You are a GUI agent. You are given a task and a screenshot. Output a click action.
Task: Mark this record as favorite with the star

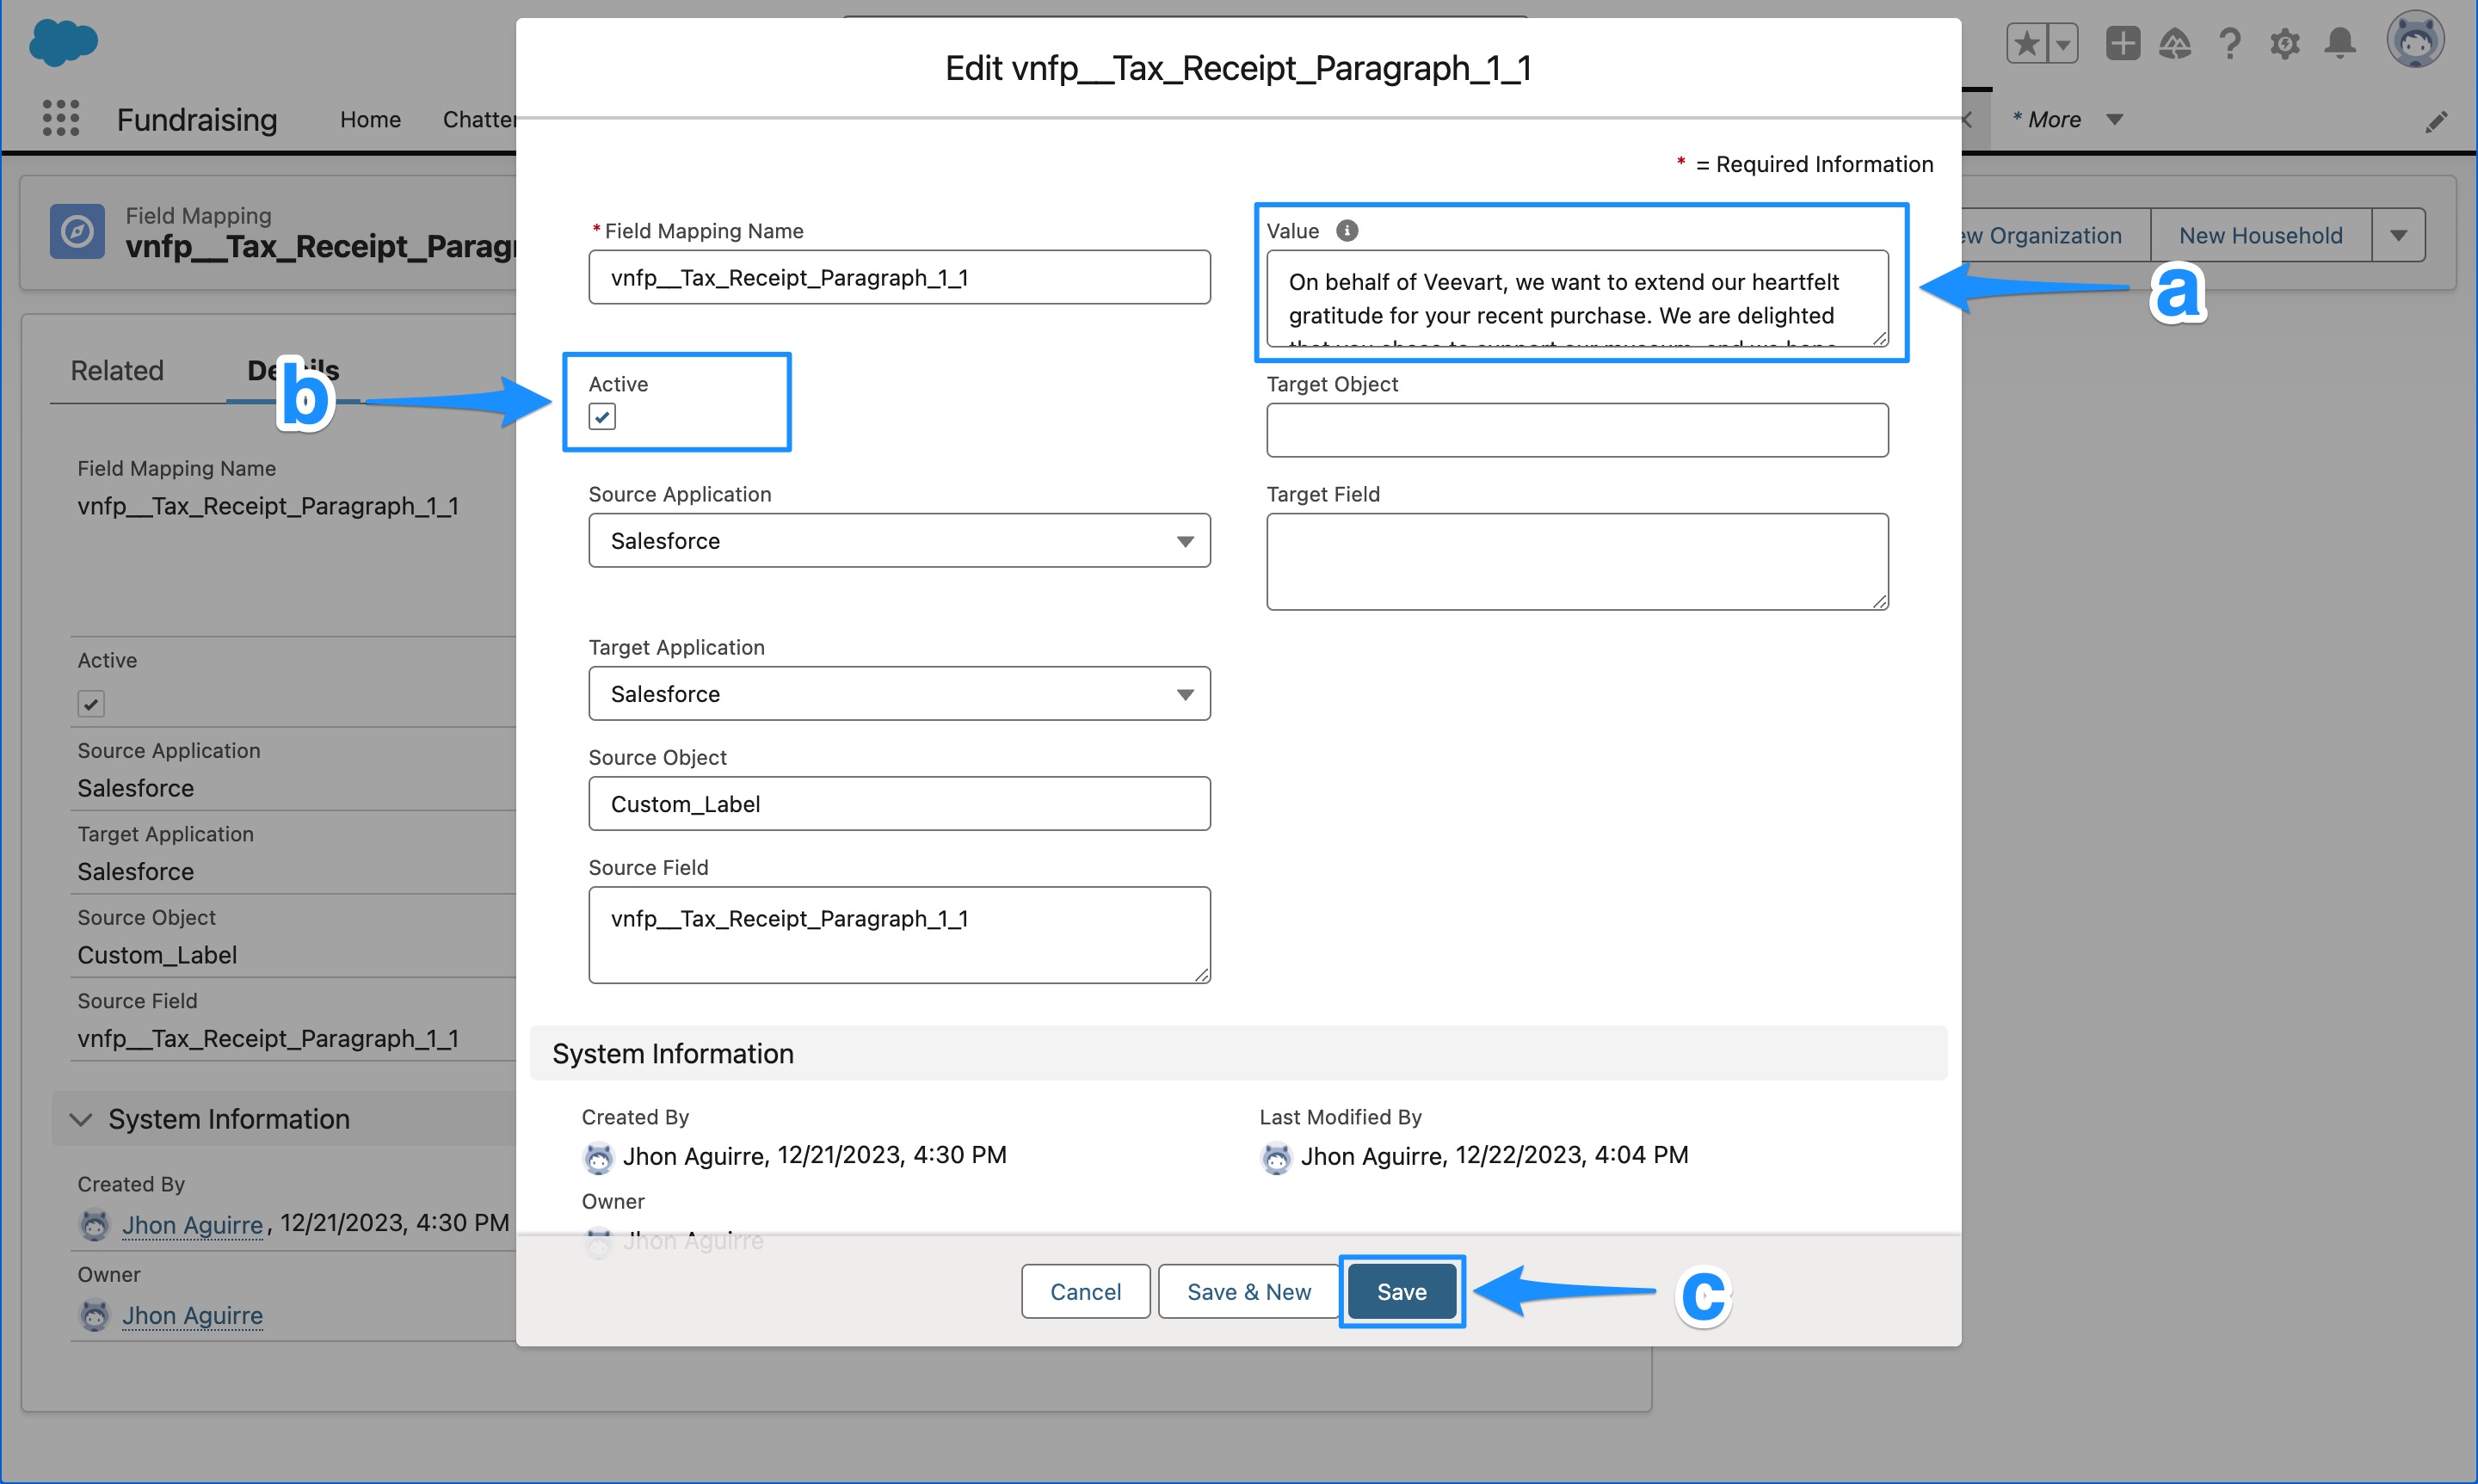pos(2027,43)
